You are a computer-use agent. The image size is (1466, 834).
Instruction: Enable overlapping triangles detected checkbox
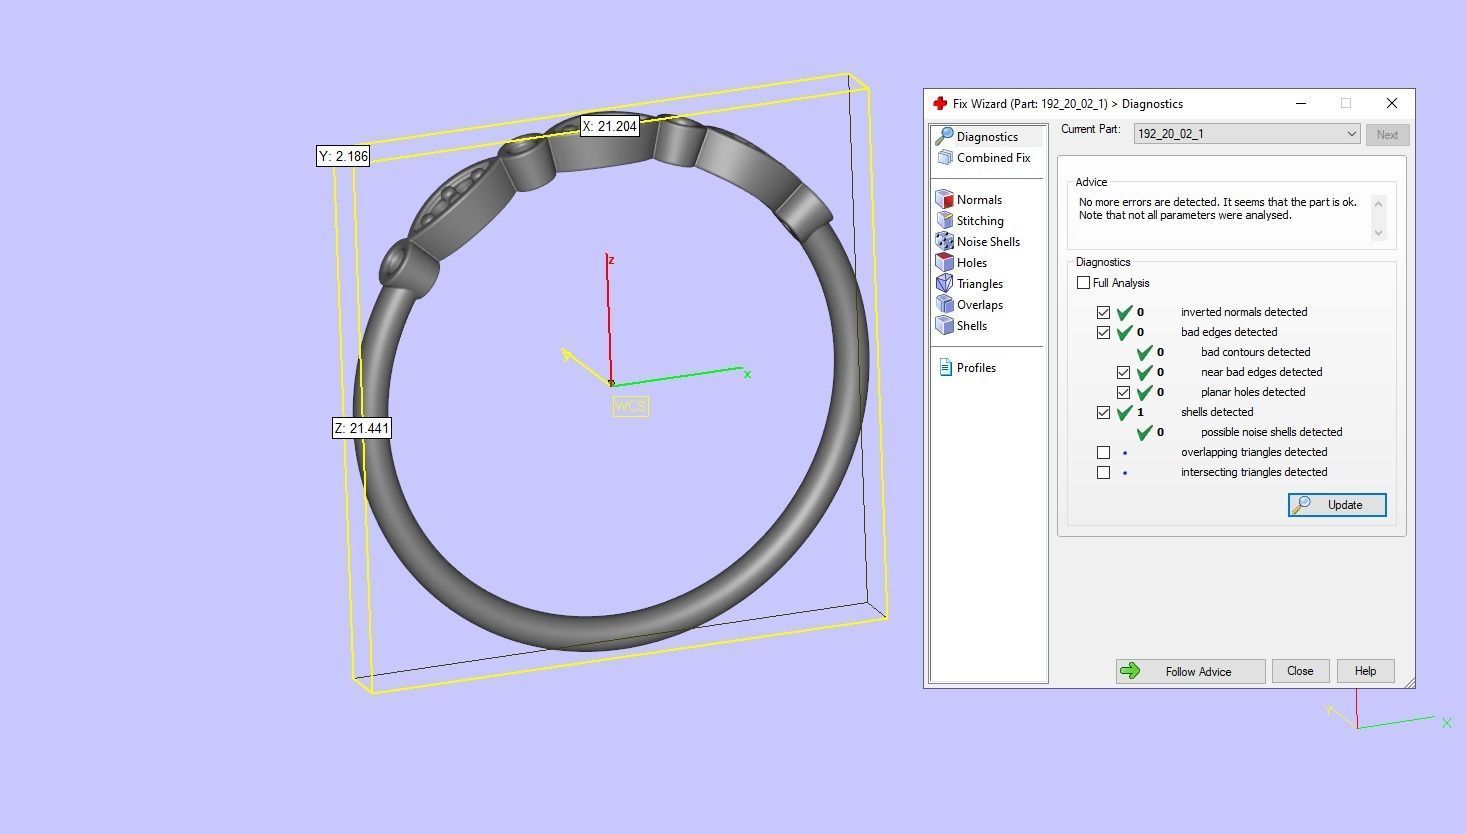click(x=1103, y=452)
